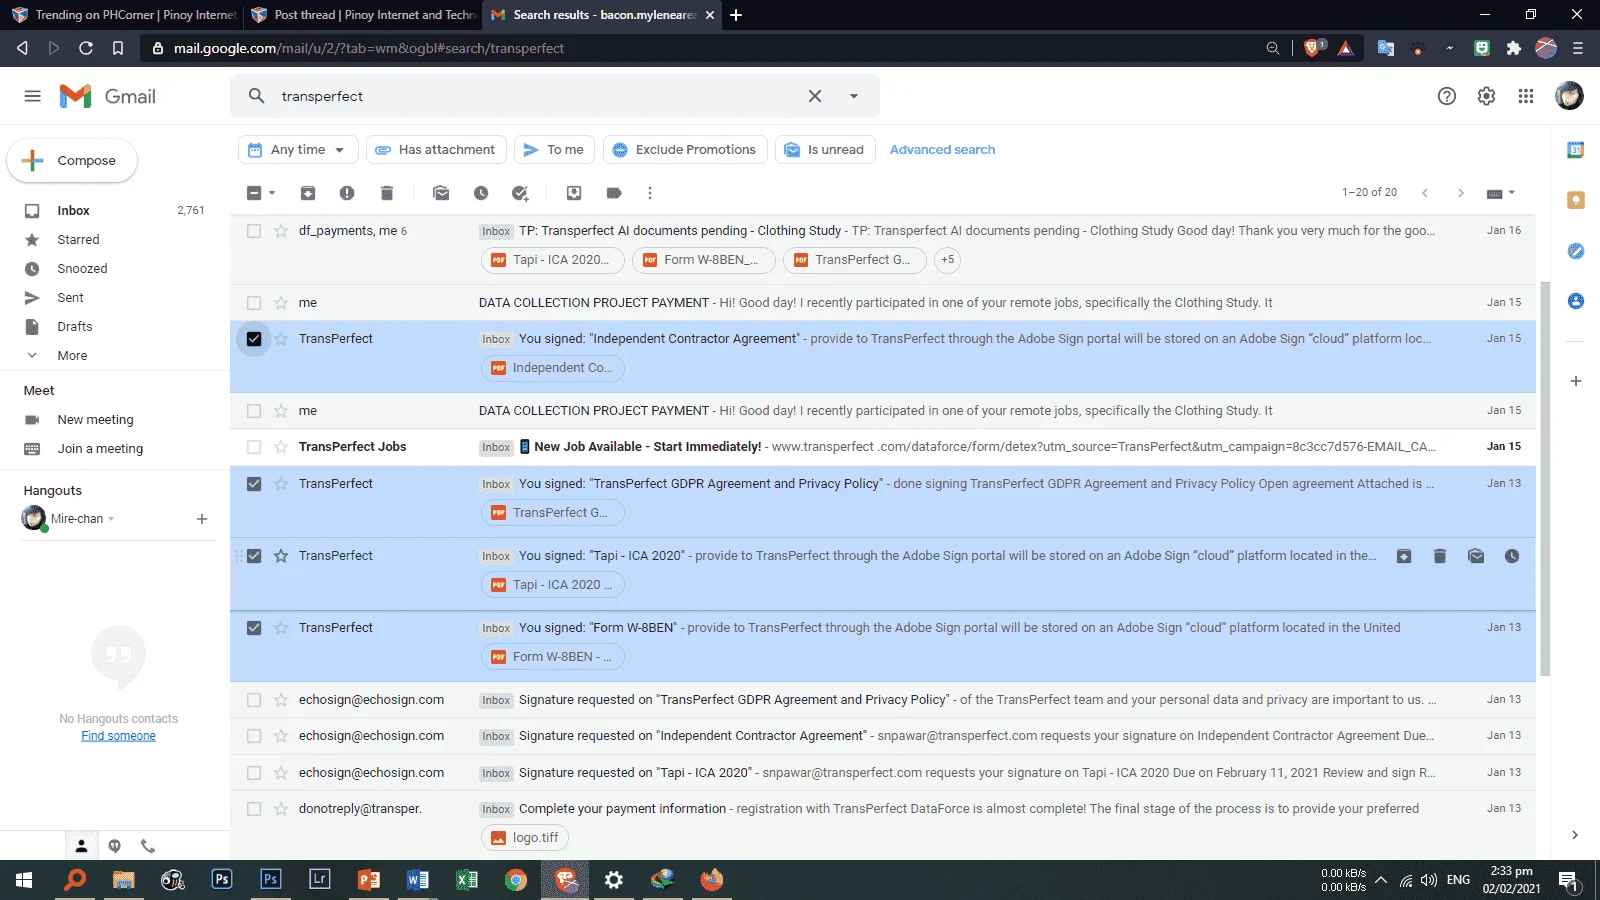This screenshot has height=900, width=1600.
Task: Open the three-dot More toolbar menu
Action: coord(650,193)
